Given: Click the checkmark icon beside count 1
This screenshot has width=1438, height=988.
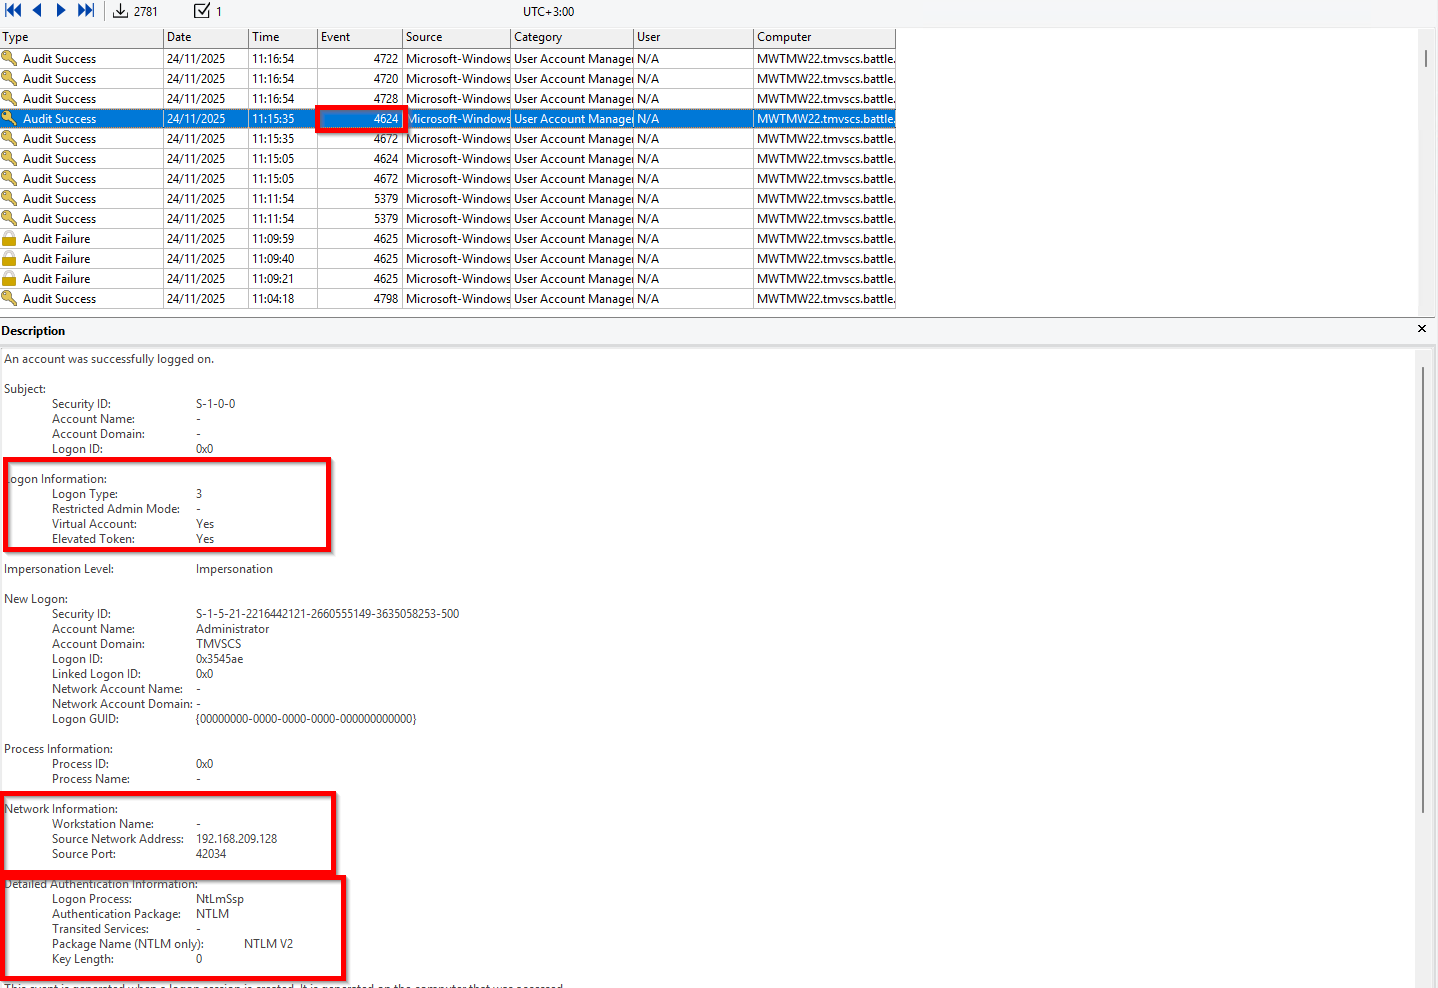Looking at the screenshot, I should point(202,10).
